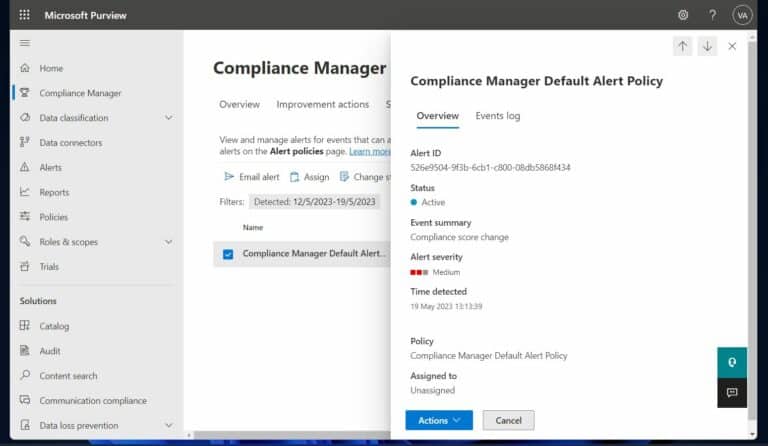Open the help question mark icon

pos(712,15)
